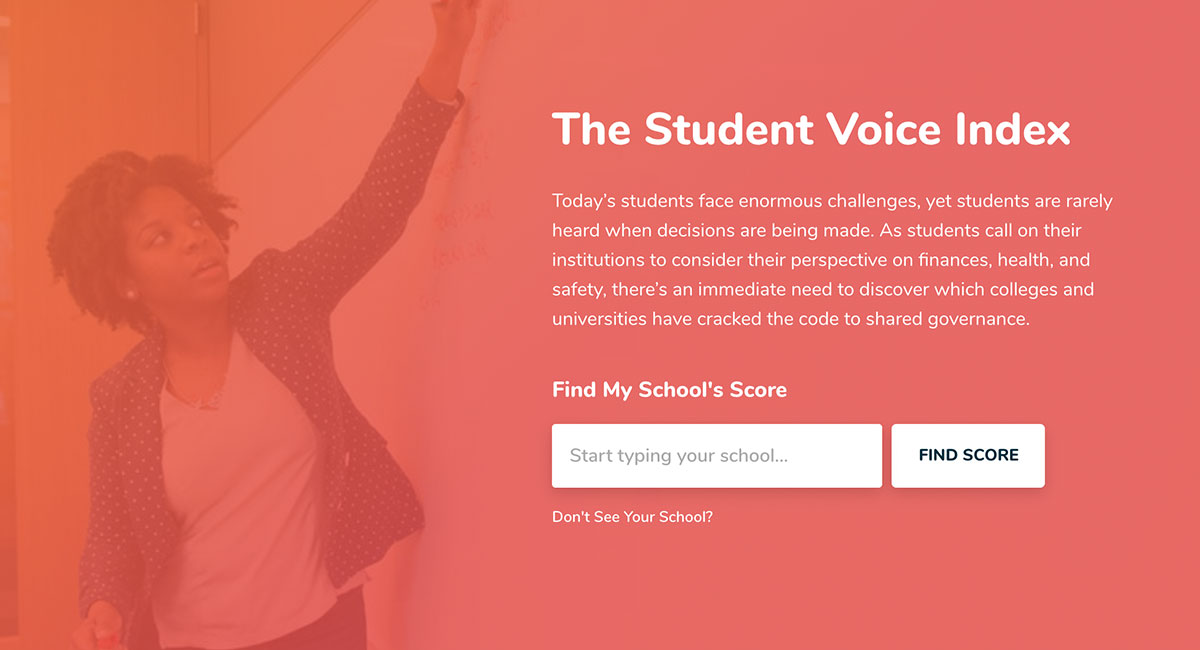Click the Find My School's Score label
Screen dimensions: 1200x650
click(669, 390)
